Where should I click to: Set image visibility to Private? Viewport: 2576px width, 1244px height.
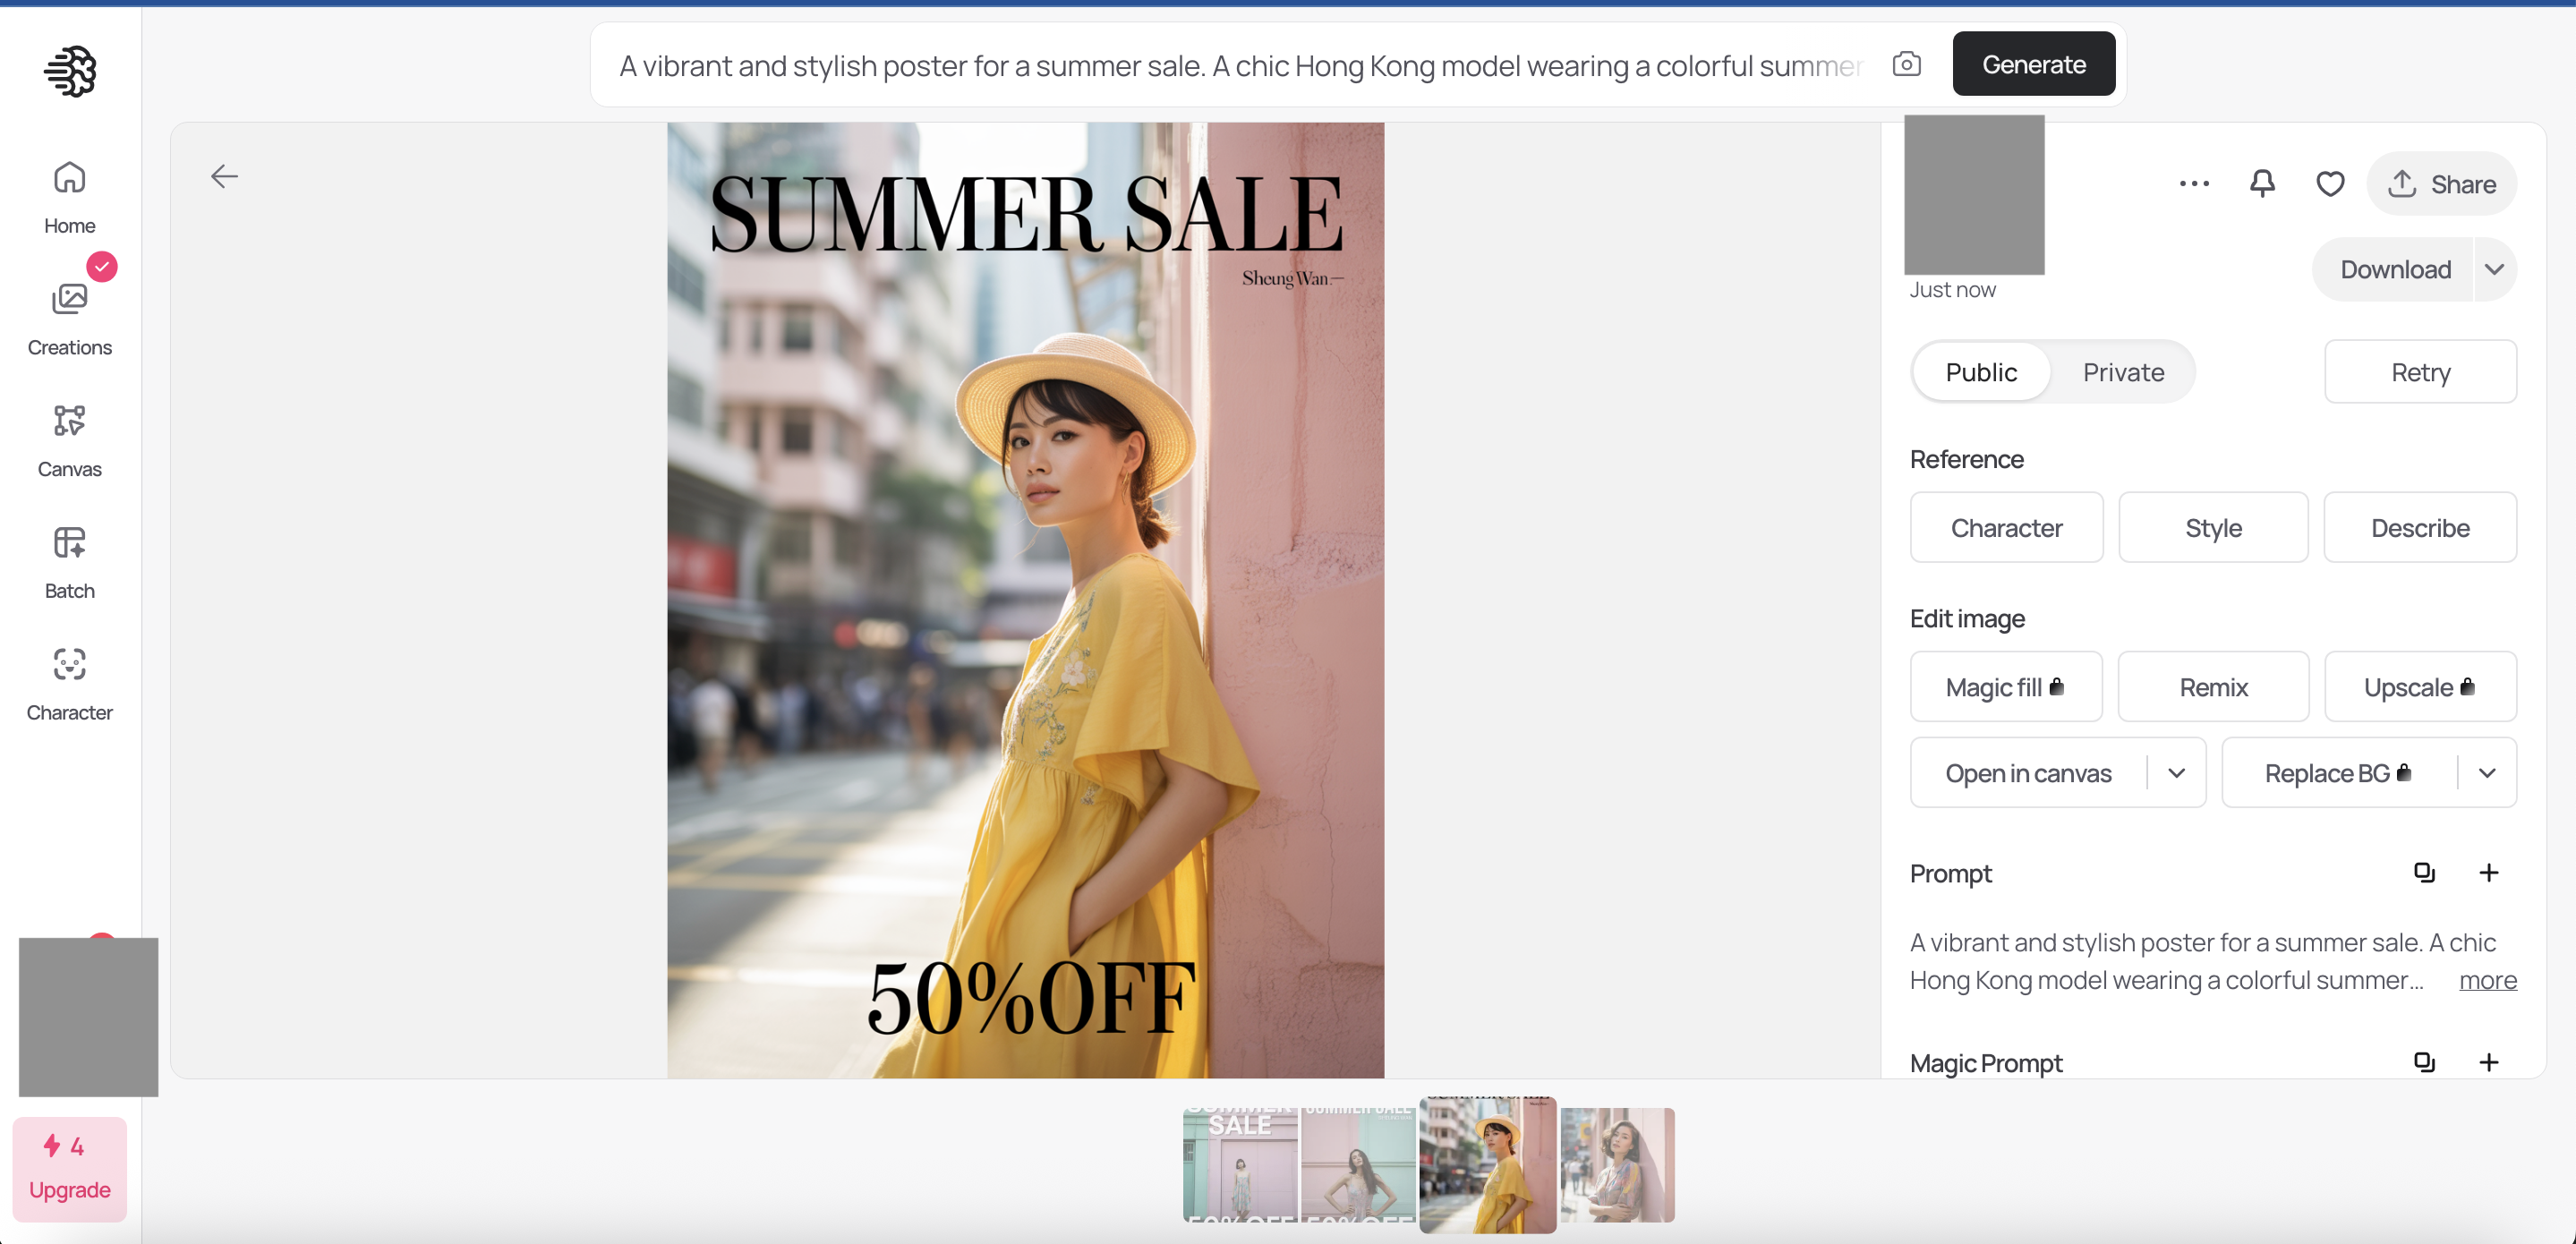[x=2123, y=372]
